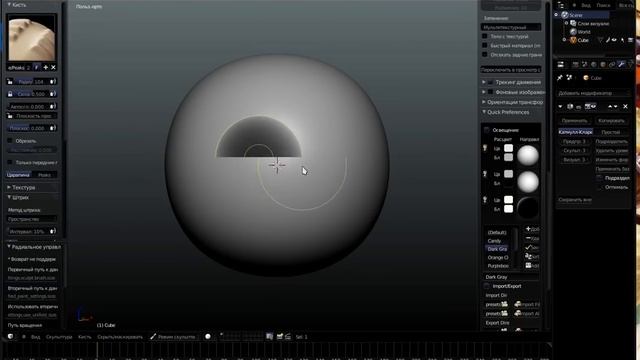Switch to the Modifiers wrench tab icon
The image size is (640, 360).
tap(621, 64)
